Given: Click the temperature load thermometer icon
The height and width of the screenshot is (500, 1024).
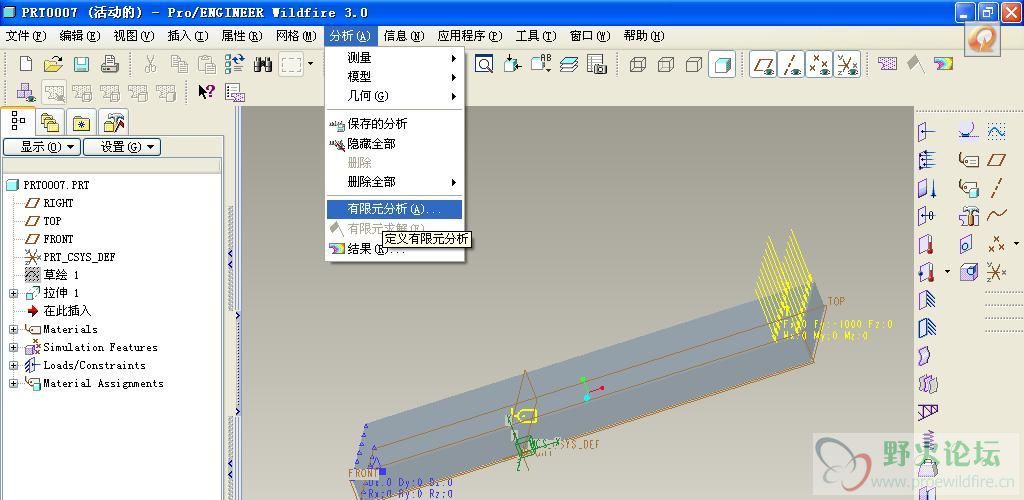Looking at the screenshot, I should 927,244.
